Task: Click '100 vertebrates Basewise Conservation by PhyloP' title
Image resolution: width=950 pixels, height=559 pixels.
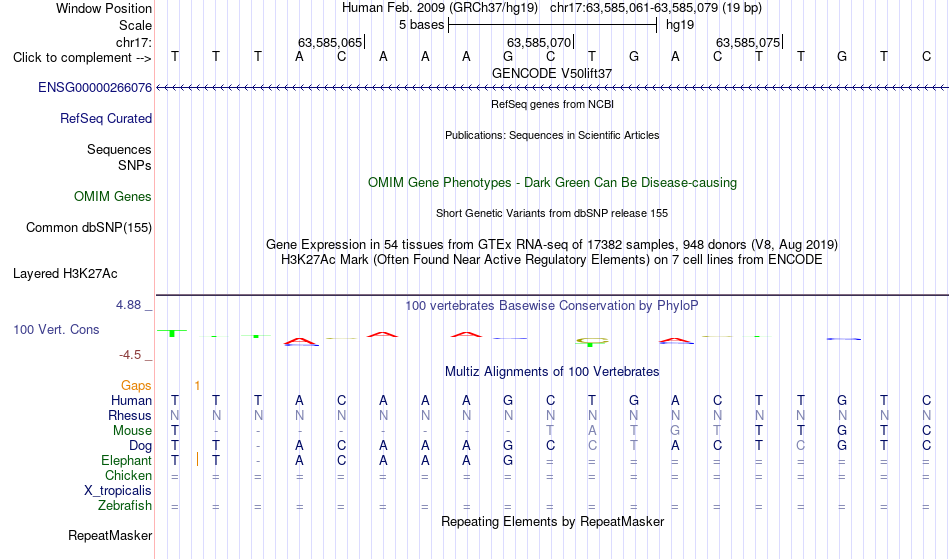Action: coord(552,305)
